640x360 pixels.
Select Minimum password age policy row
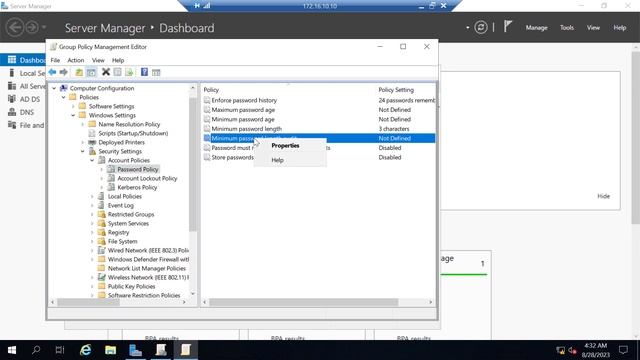click(x=319, y=119)
